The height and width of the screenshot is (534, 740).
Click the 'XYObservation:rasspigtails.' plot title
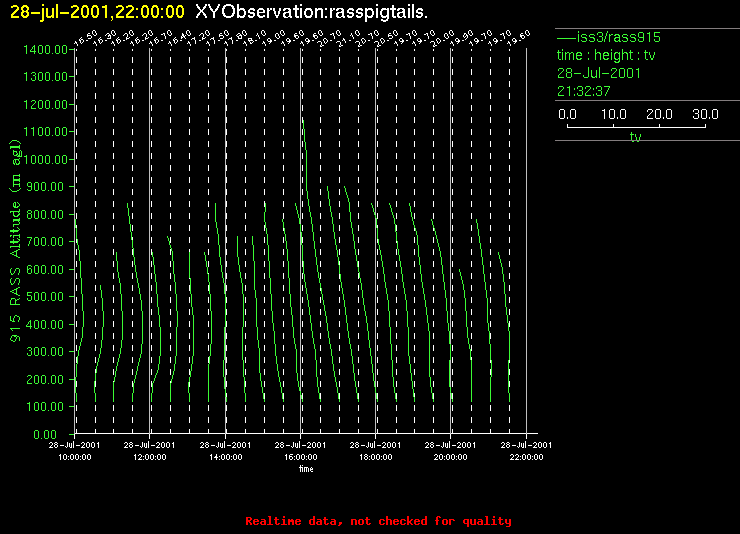[311, 12]
